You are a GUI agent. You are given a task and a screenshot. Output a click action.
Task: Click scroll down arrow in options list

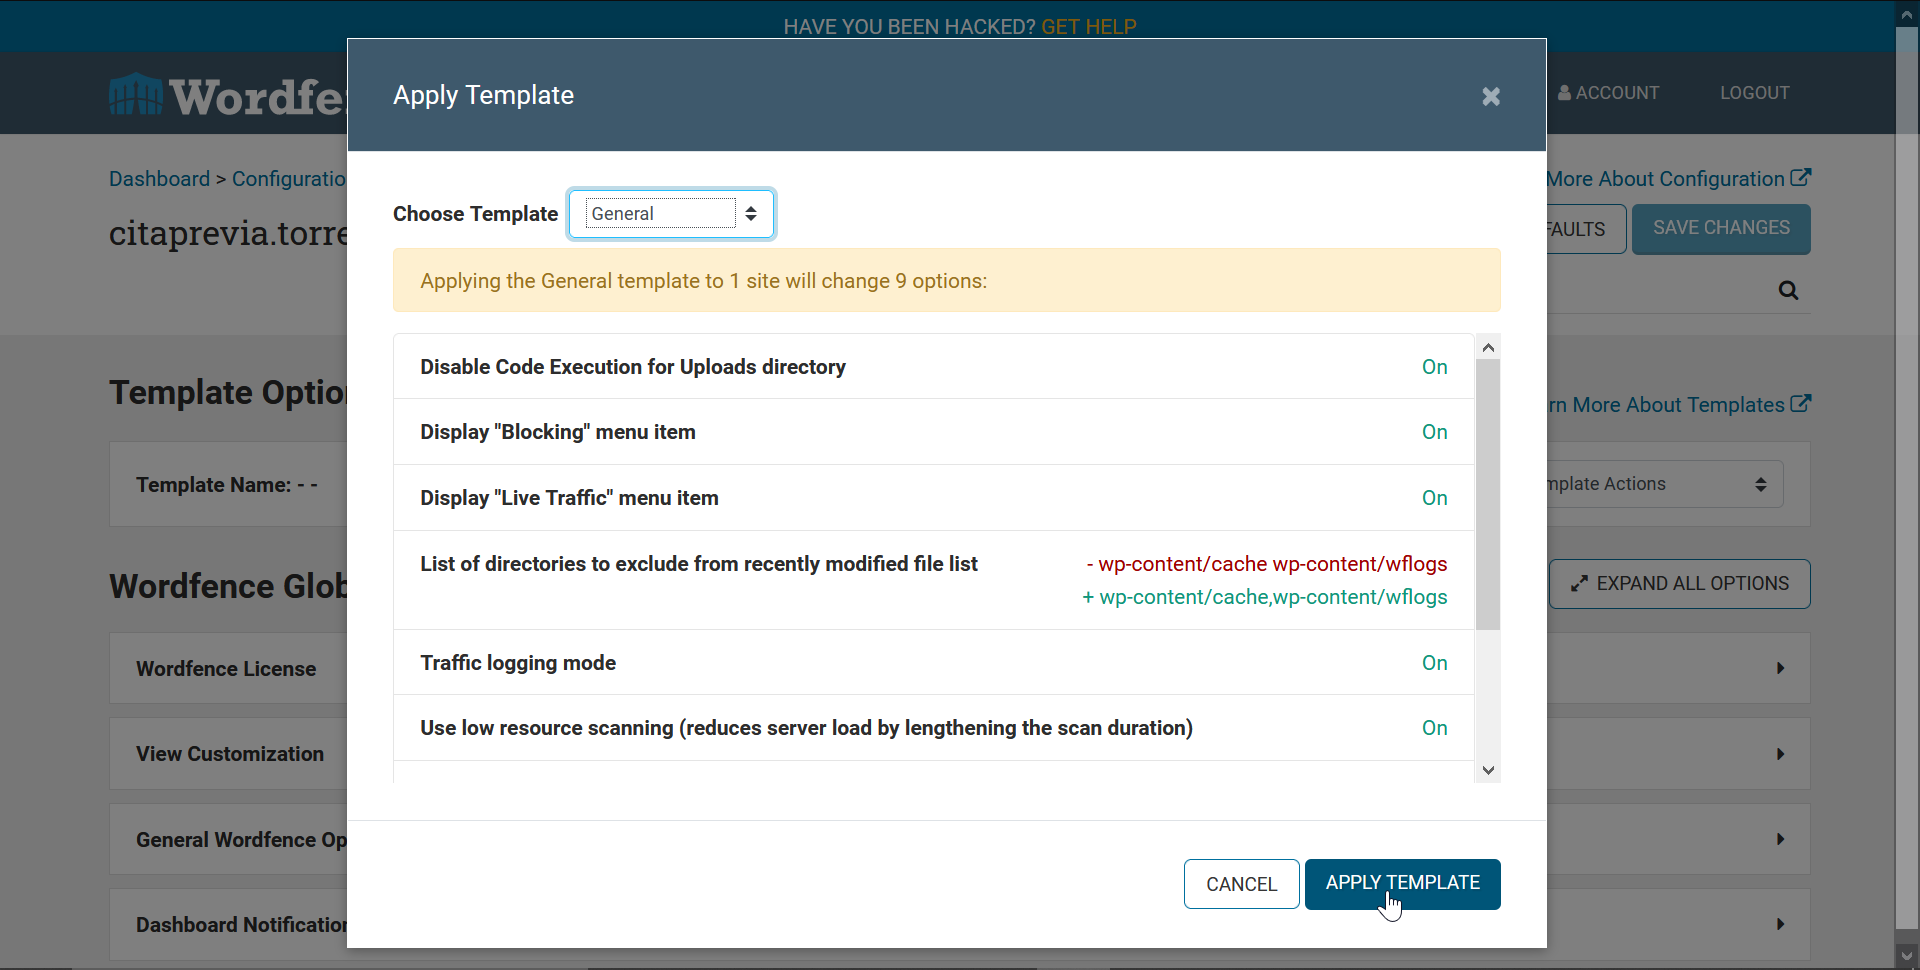click(1488, 770)
